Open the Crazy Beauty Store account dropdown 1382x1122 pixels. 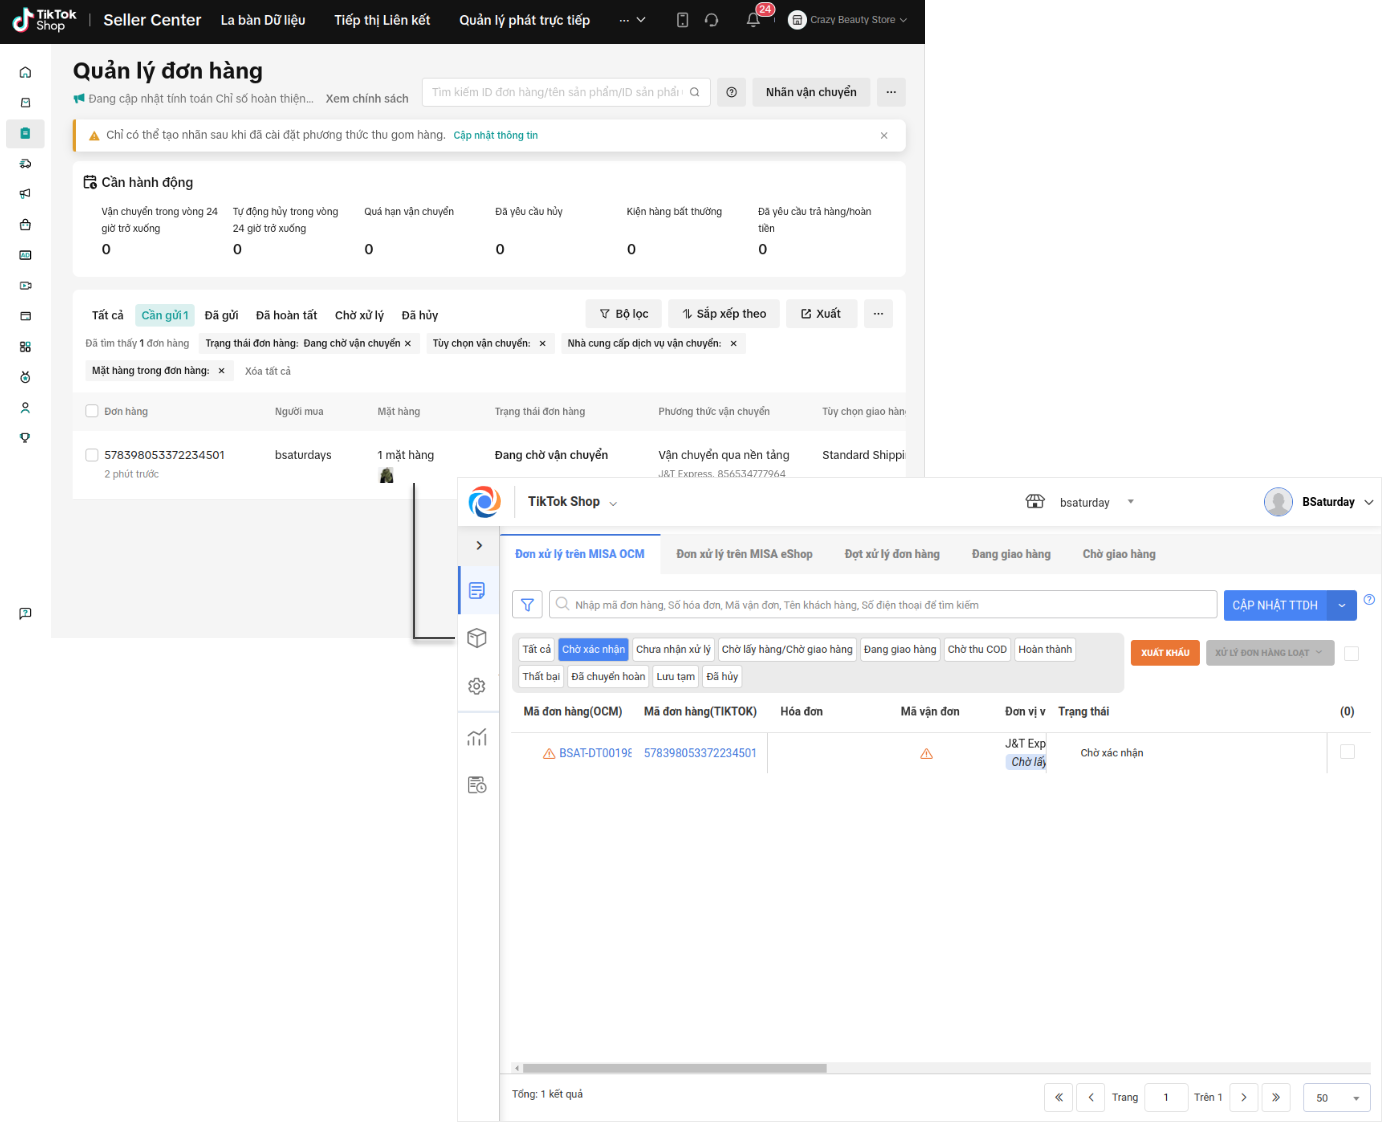pos(848,20)
